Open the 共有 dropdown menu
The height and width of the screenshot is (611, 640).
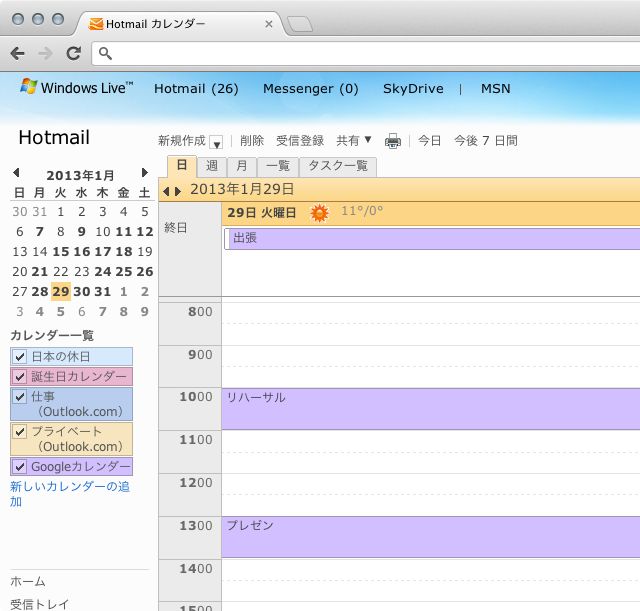coord(354,141)
